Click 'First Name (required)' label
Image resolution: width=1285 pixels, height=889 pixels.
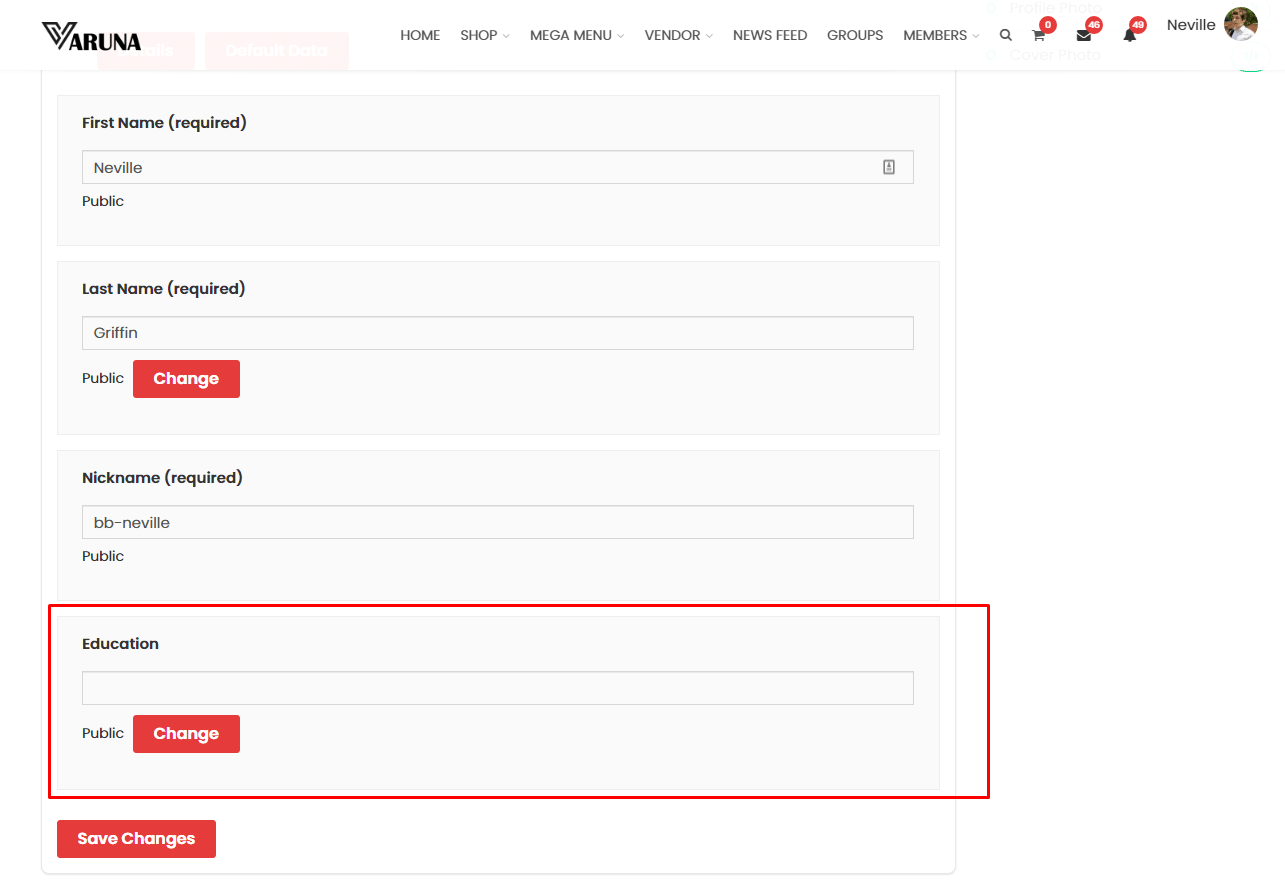pyautogui.click(x=164, y=123)
